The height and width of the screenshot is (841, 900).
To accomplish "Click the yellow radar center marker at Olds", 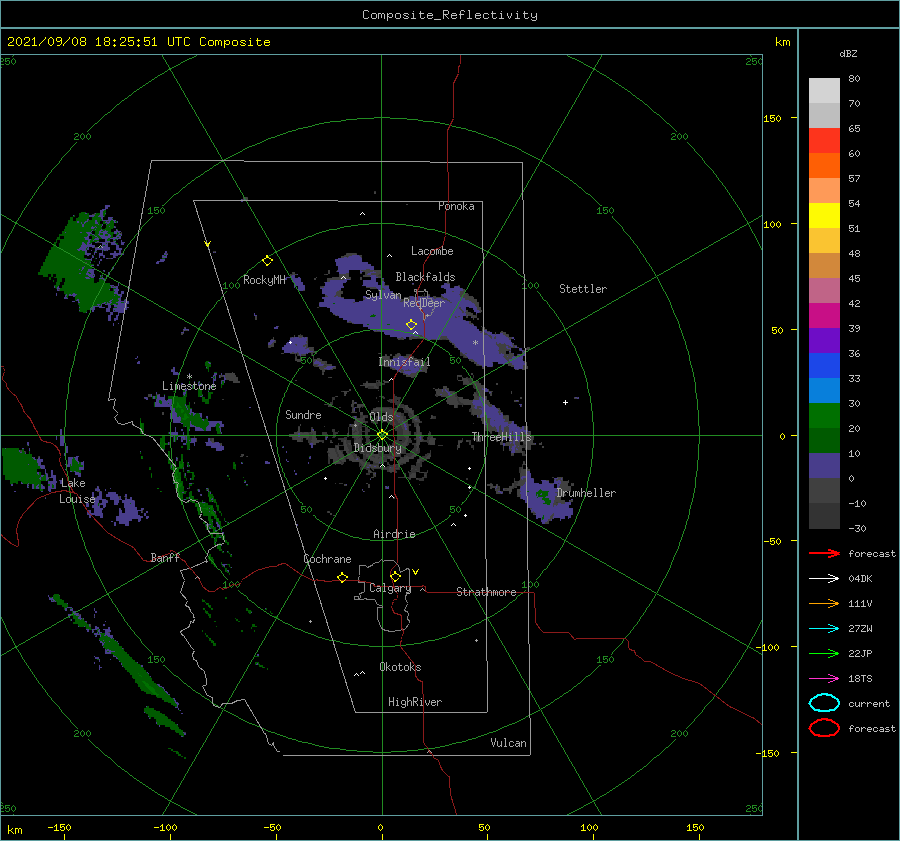I will (x=382, y=435).
